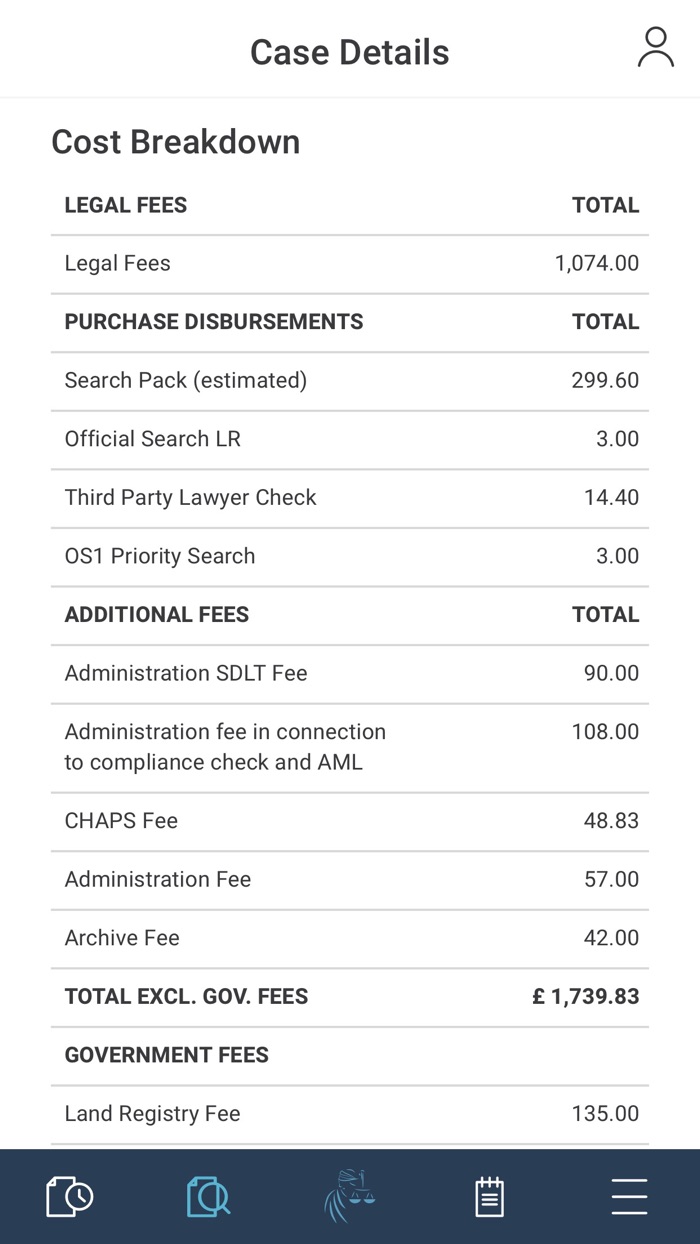
Task: Tap the Total Excl. Gov. Fees amount
Action: 586,997
